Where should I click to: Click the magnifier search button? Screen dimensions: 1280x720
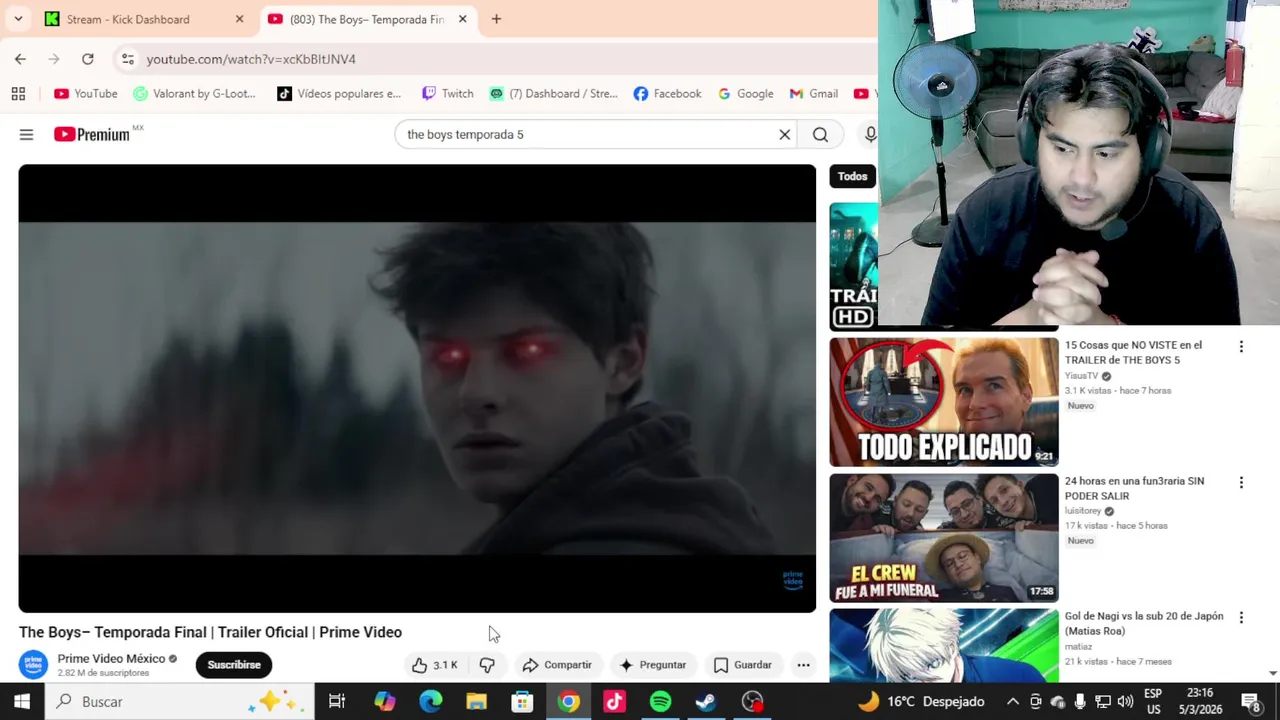pyautogui.click(x=820, y=135)
